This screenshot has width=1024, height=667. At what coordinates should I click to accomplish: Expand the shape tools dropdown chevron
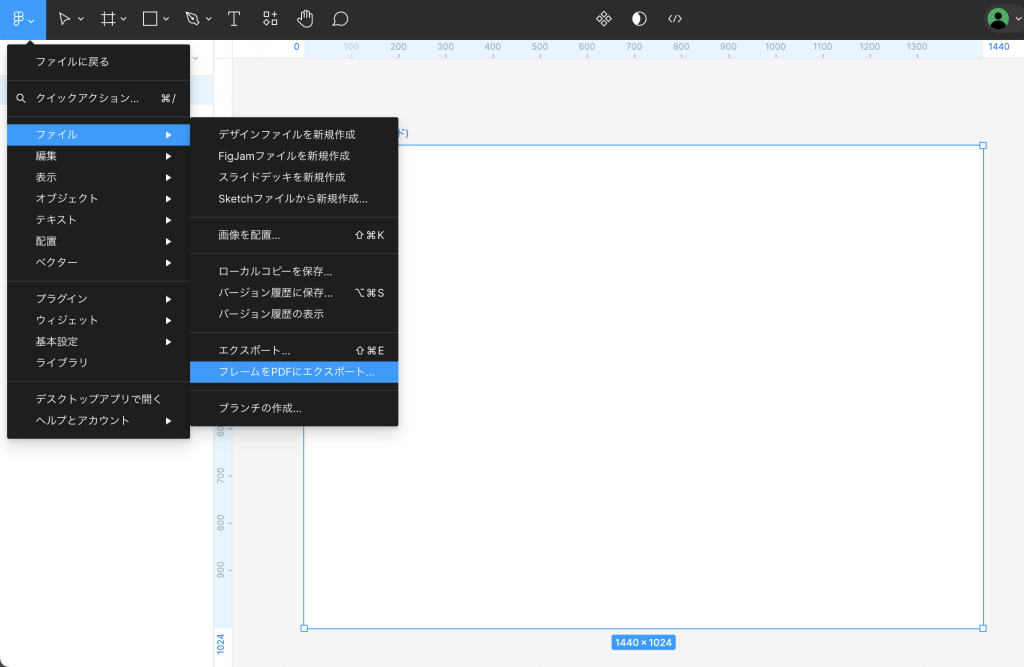click(166, 20)
